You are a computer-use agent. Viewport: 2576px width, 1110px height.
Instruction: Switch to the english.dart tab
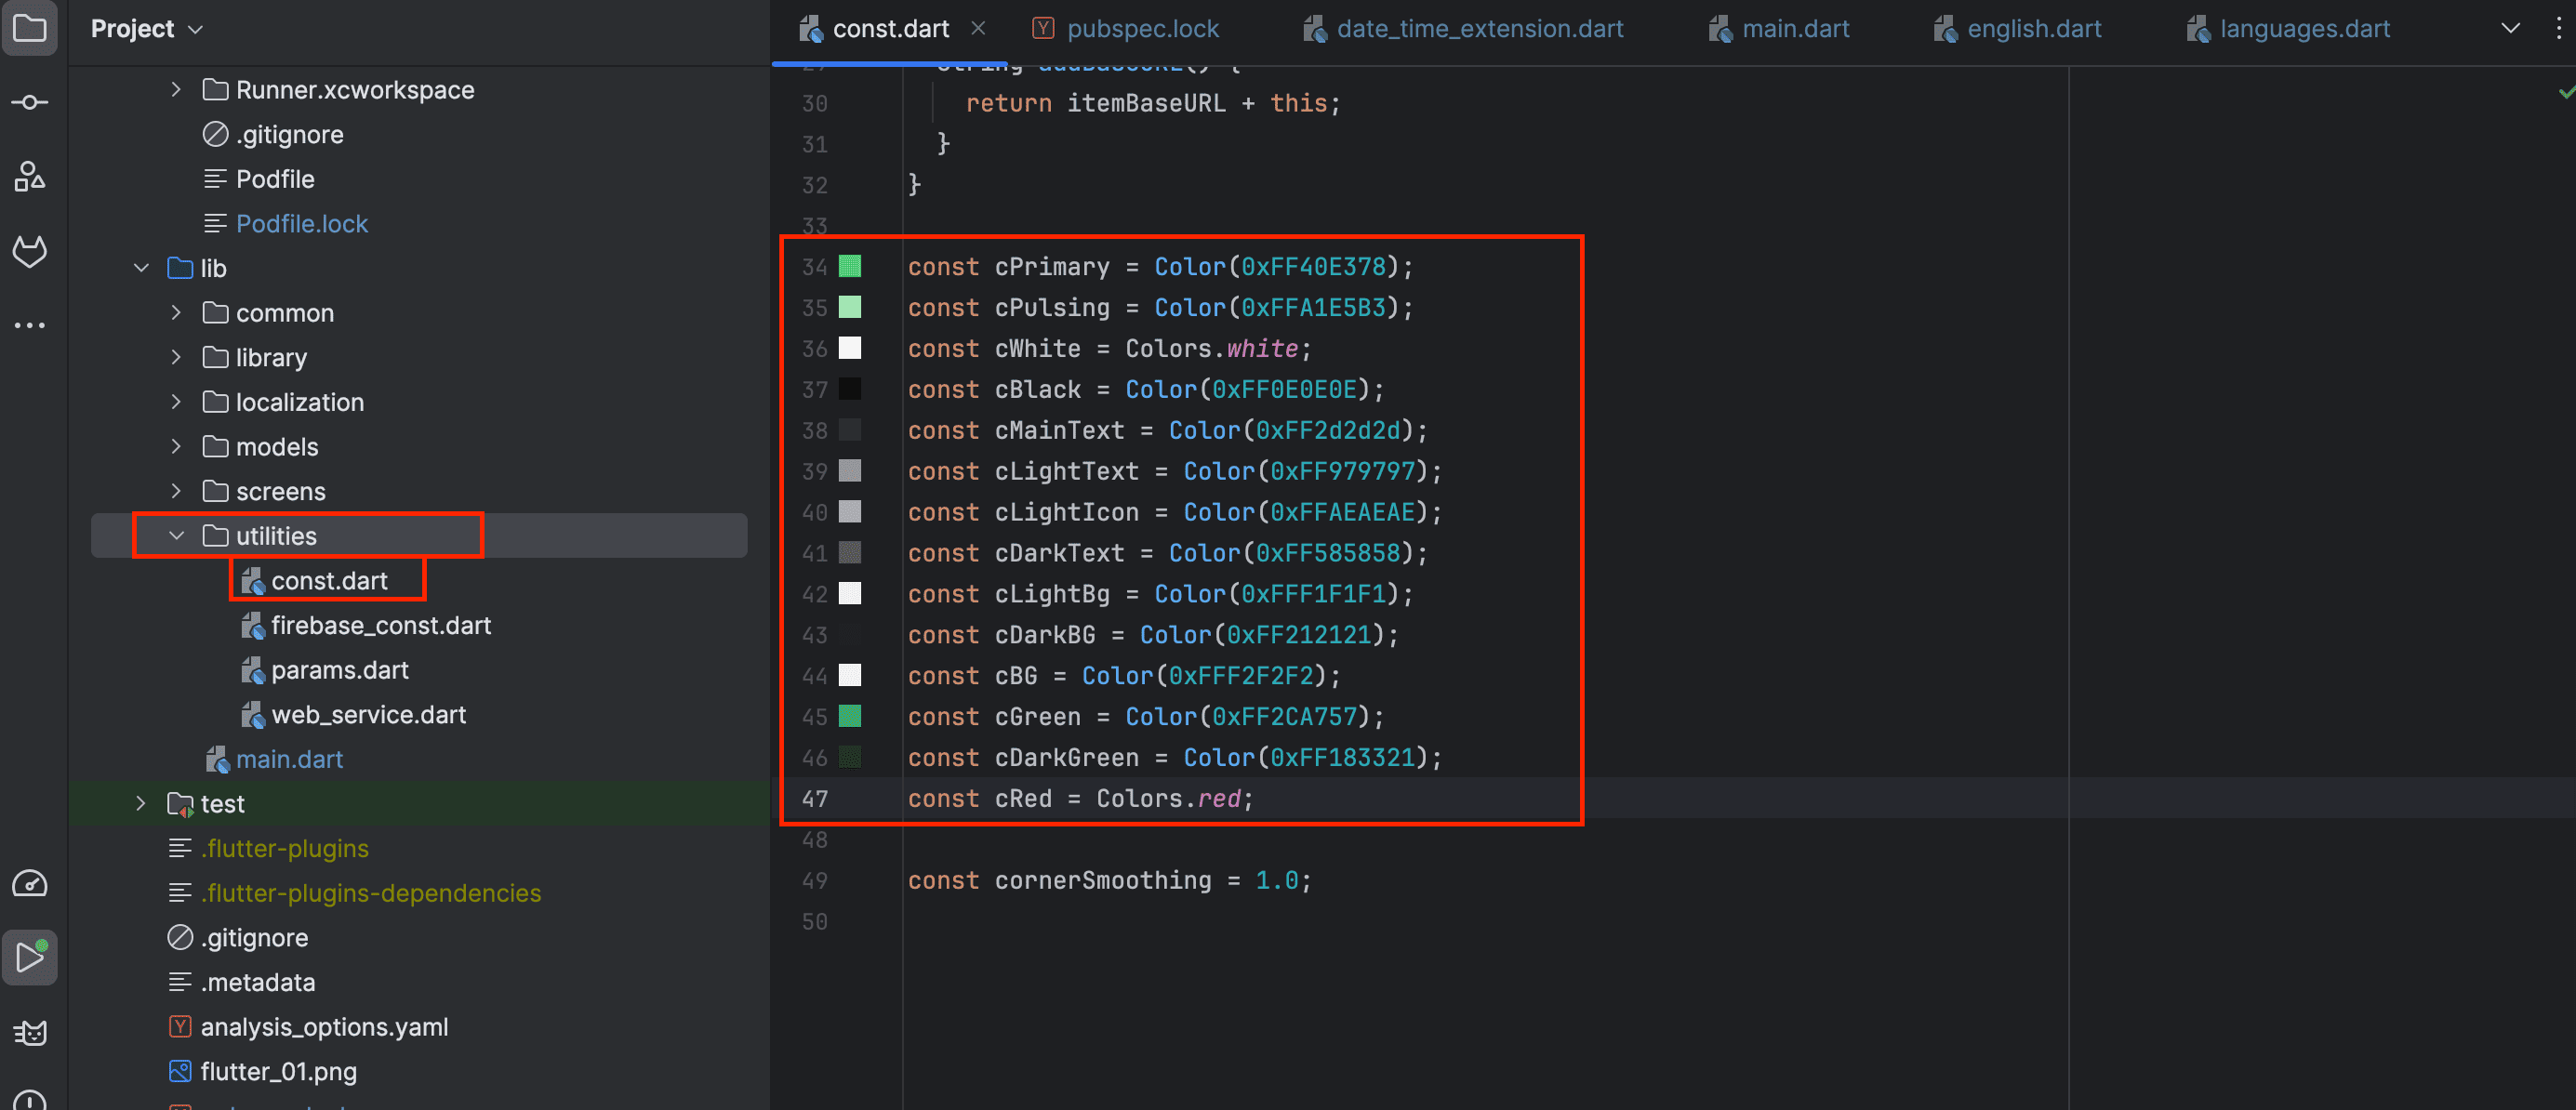tap(2033, 29)
